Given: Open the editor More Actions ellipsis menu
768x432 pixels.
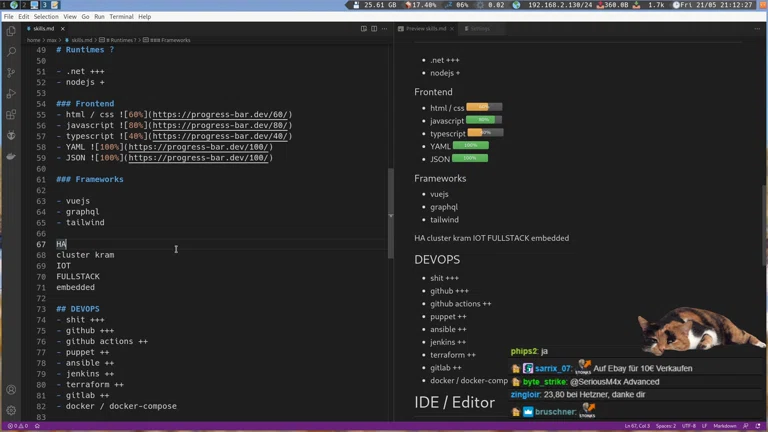Looking at the screenshot, I should pos(385,29).
